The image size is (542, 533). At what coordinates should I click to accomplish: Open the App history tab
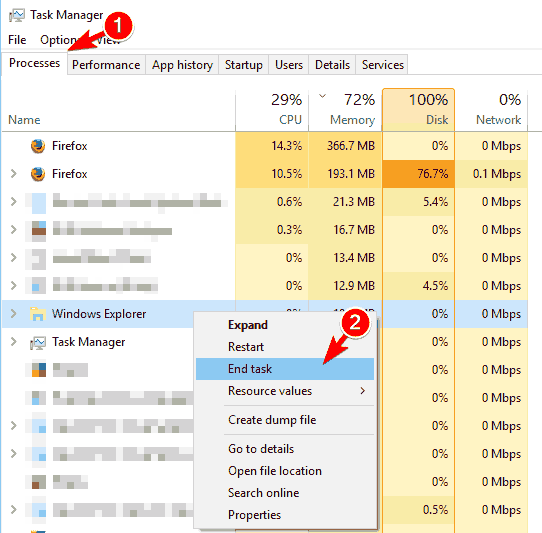[x=182, y=65]
